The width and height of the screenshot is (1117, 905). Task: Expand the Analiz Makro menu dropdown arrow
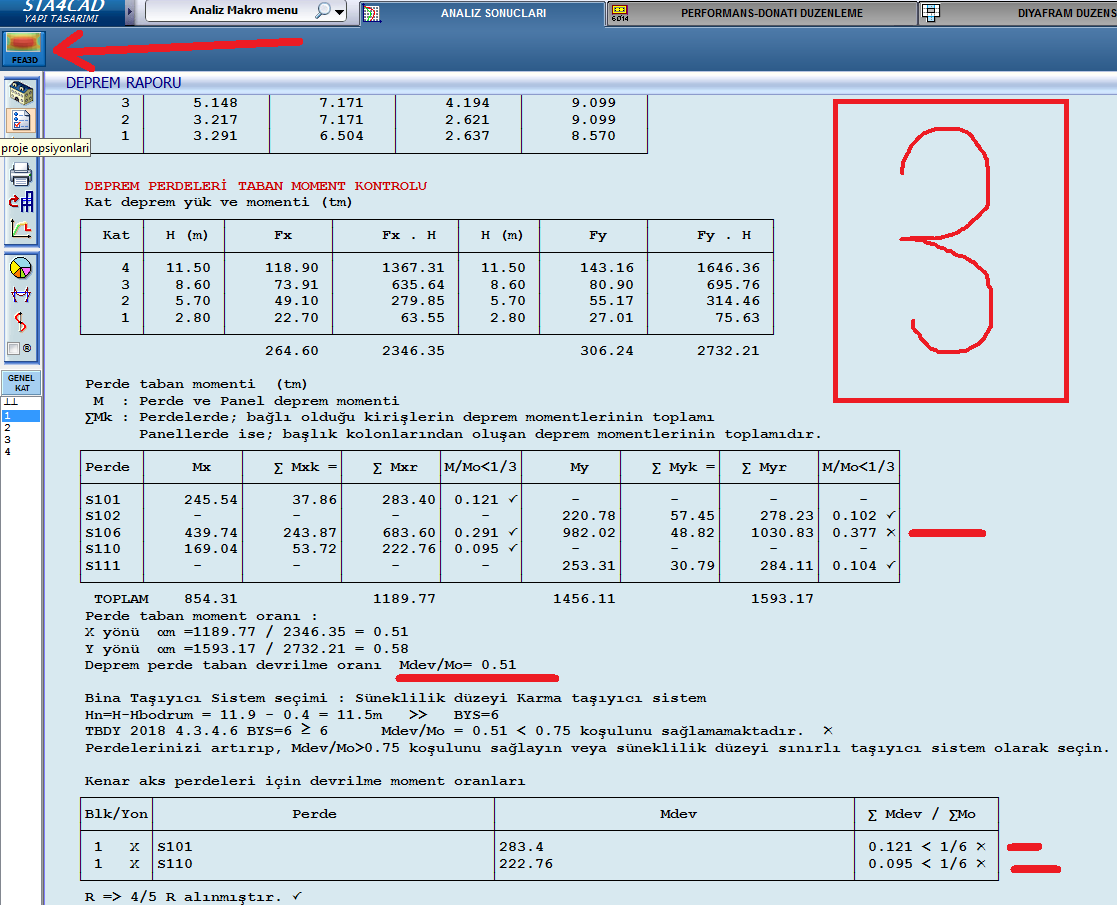340,13
